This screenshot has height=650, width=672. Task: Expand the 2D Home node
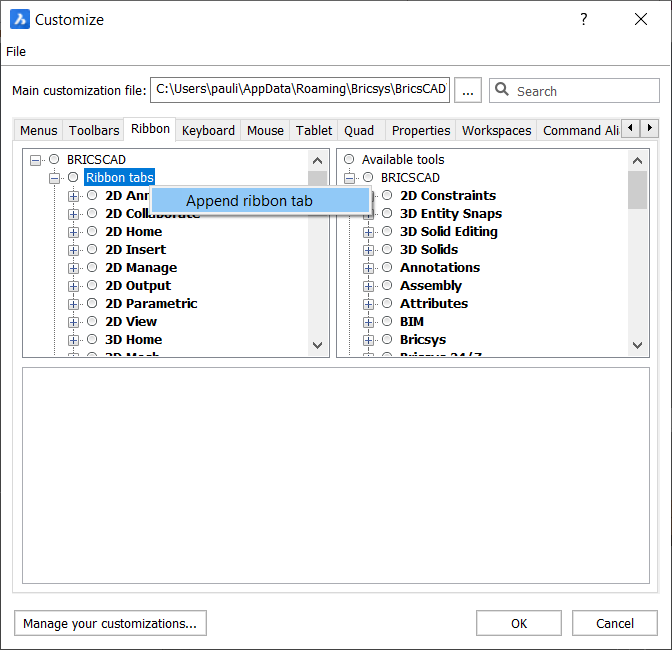pos(73,232)
